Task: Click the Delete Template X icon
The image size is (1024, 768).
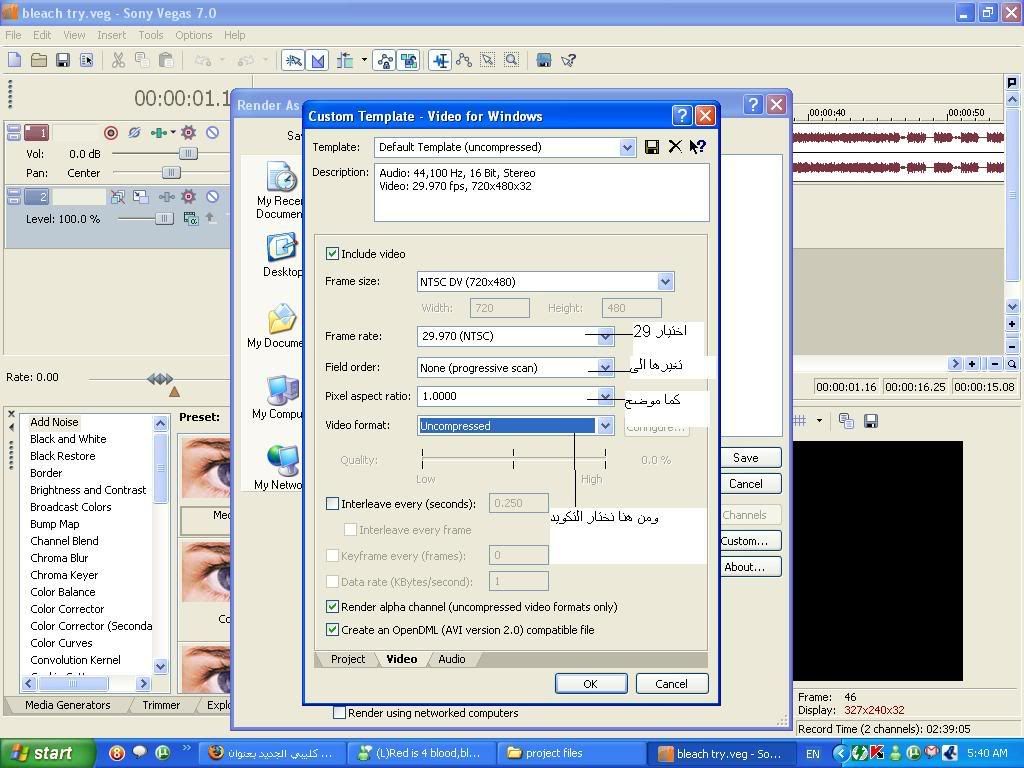Action: pos(675,147)
